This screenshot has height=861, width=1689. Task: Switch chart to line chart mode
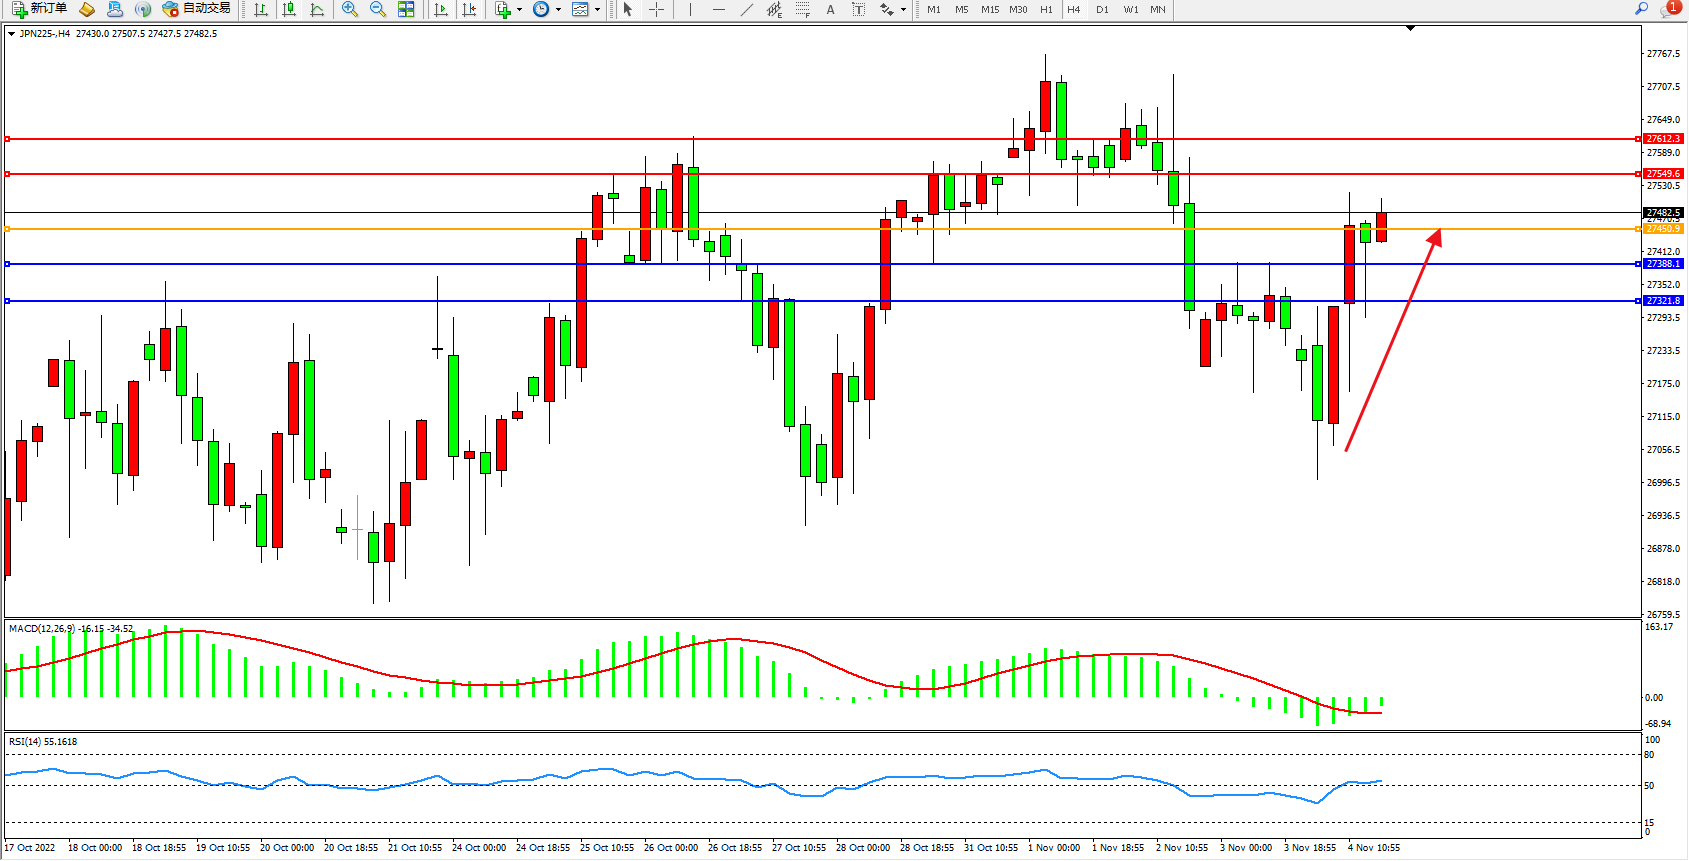tap(317, 9)
